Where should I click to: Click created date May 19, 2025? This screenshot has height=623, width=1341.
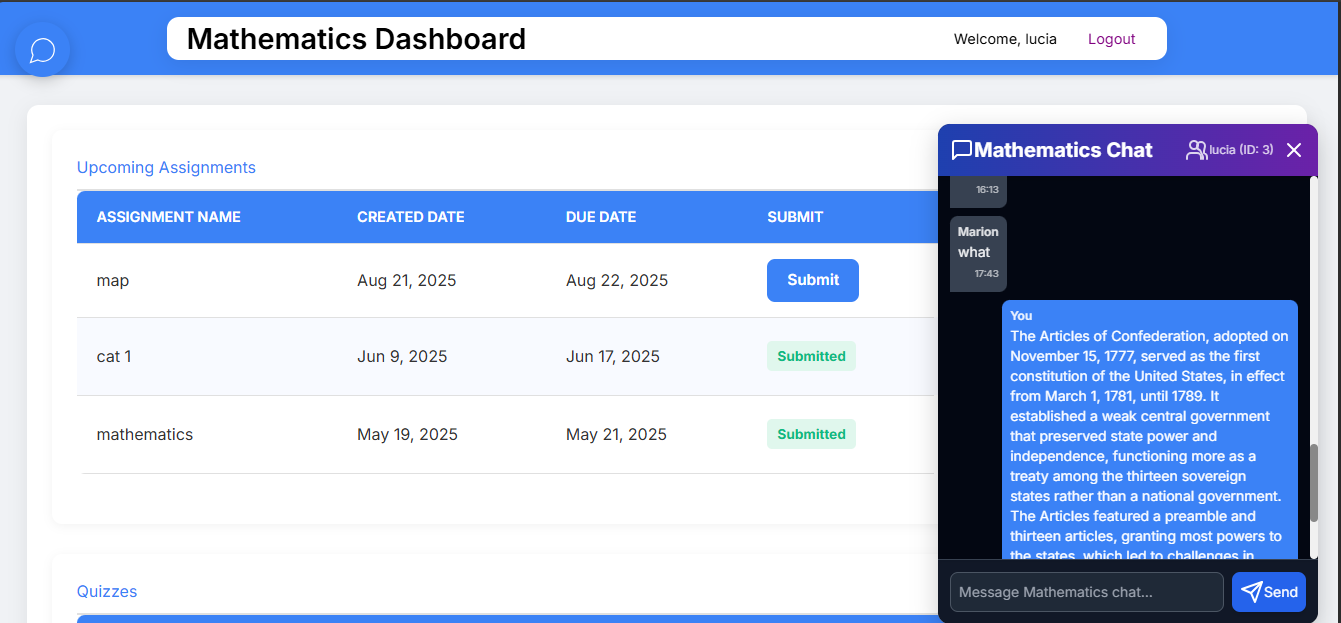(407, 435)
